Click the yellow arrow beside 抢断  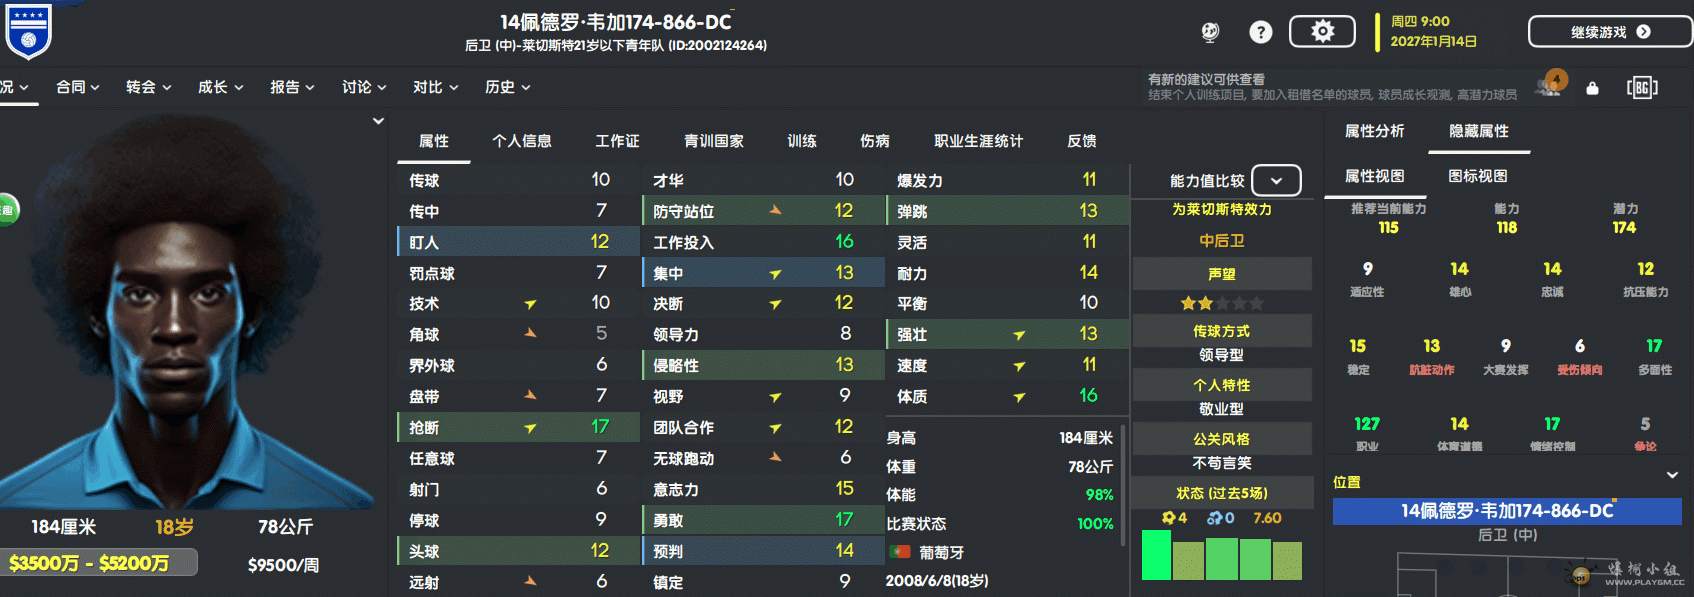(530, 428)
